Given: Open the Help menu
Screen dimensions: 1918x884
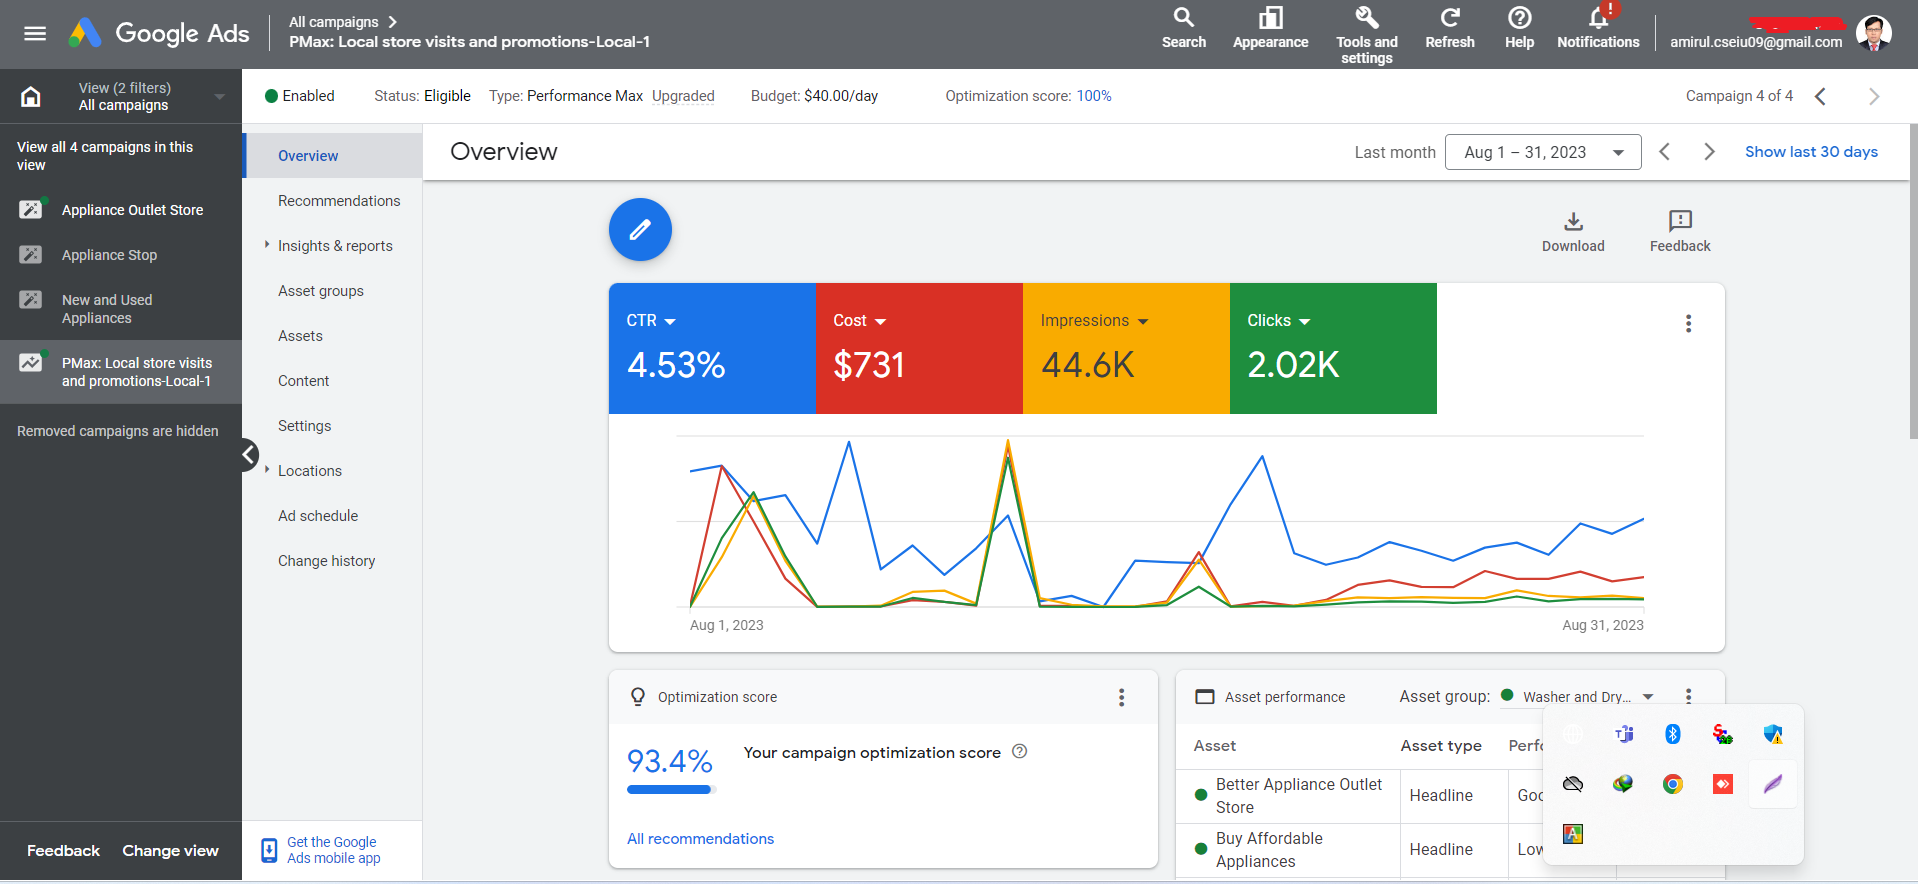Looking at the screenshot, I should [x=1519, y=28].
